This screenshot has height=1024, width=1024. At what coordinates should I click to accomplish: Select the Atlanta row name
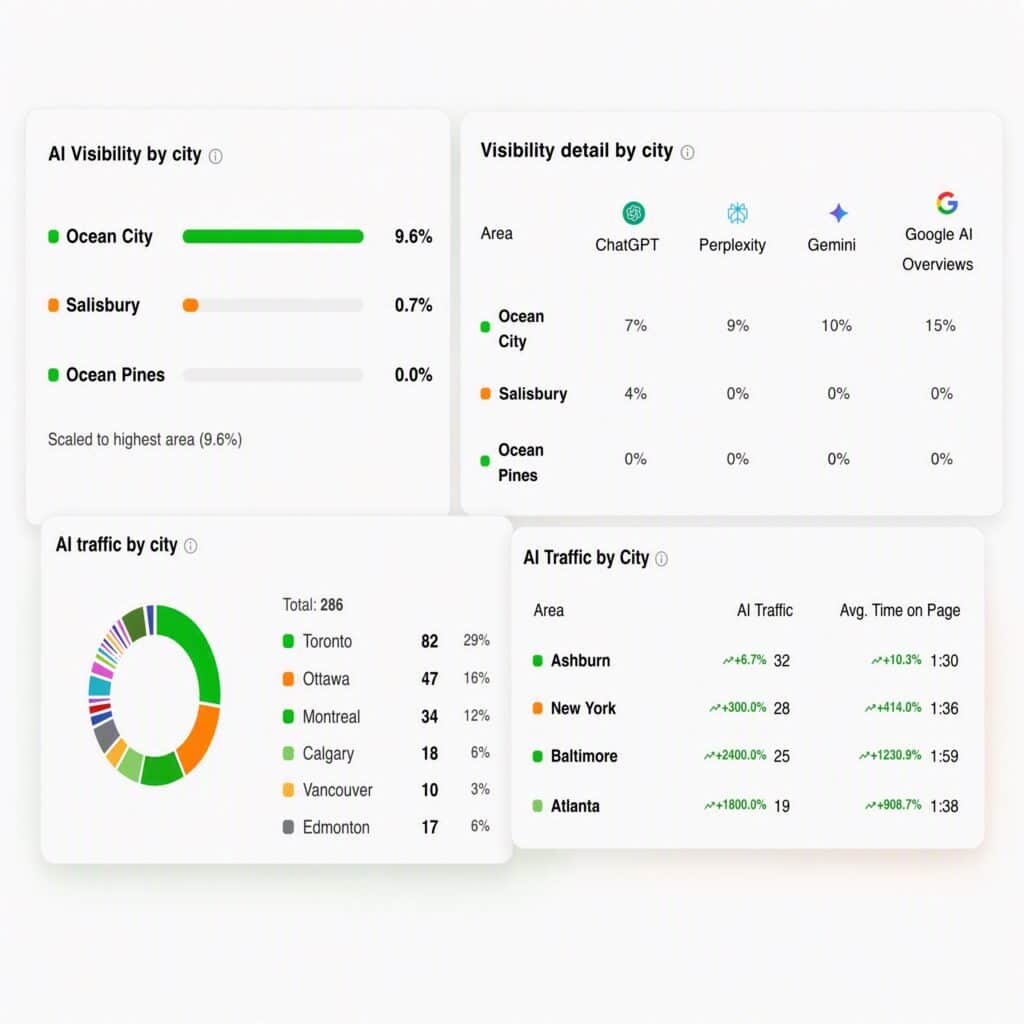pos(575,806)
